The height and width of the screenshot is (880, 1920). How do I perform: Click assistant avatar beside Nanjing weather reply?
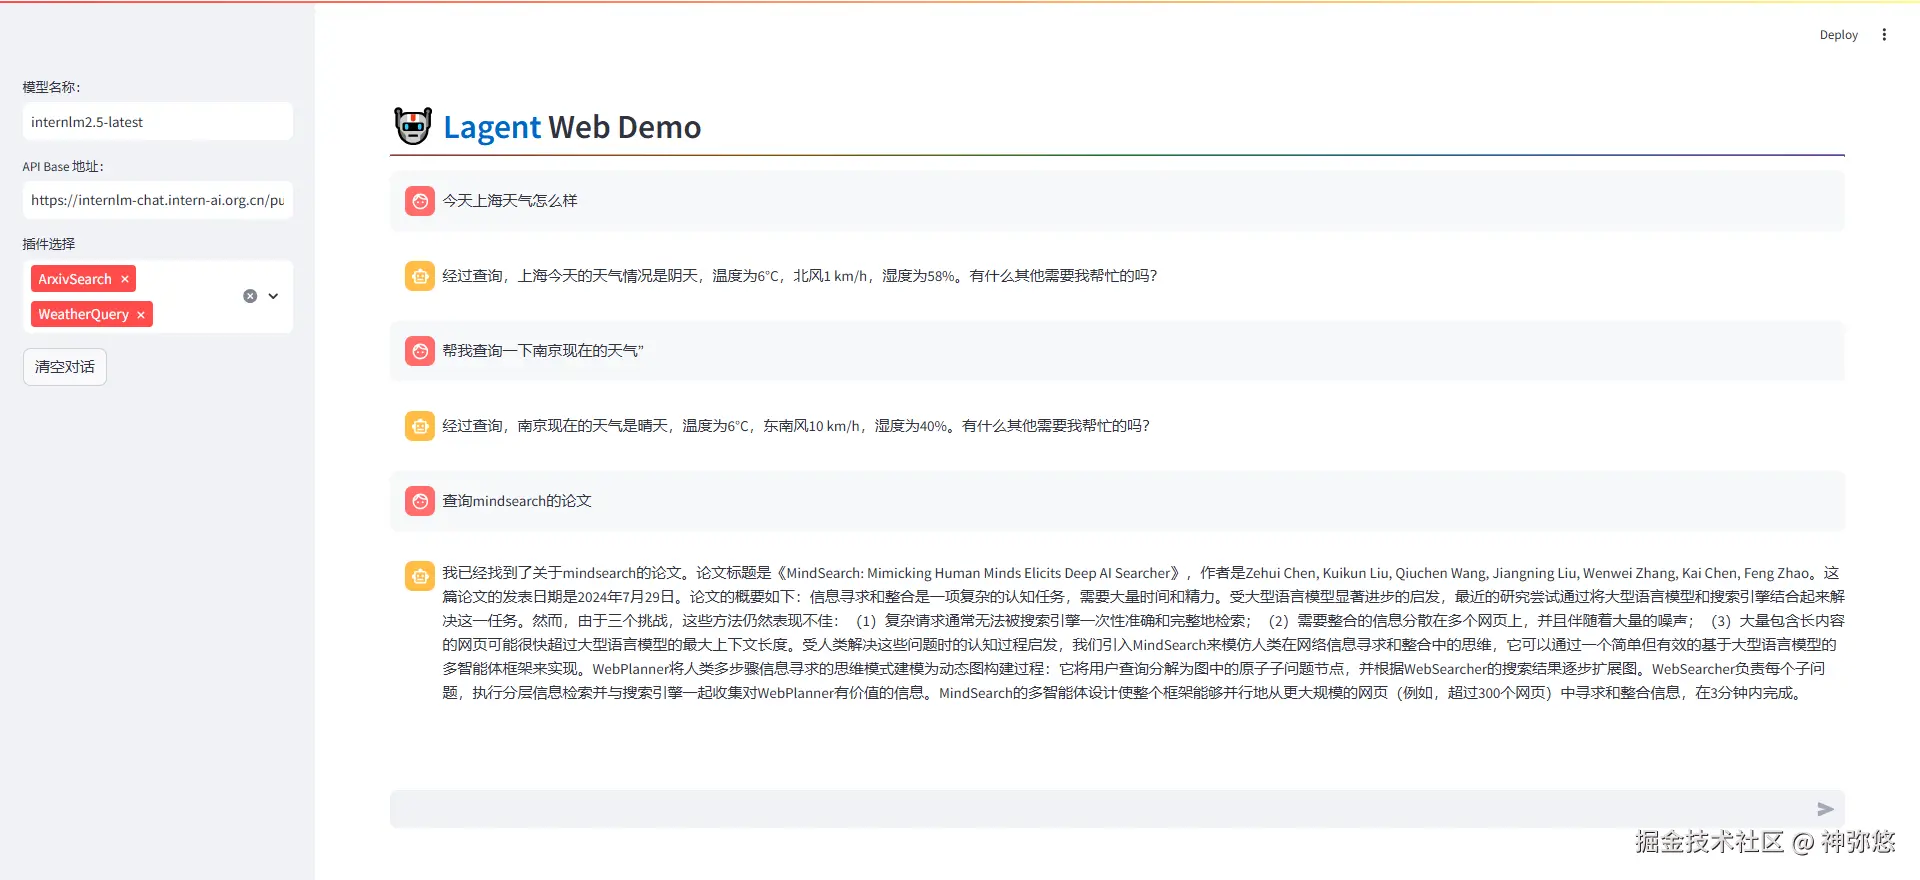[x=420, y=426]
